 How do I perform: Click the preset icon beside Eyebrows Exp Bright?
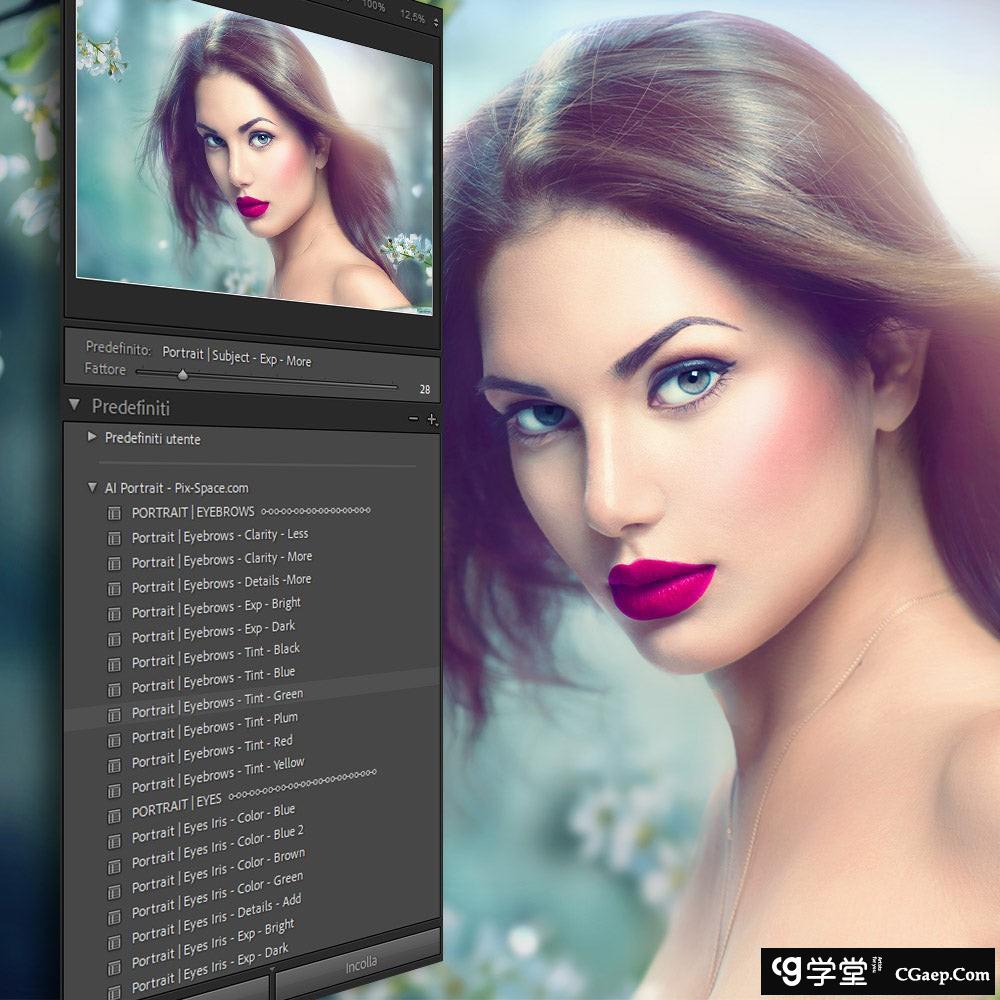114,612
